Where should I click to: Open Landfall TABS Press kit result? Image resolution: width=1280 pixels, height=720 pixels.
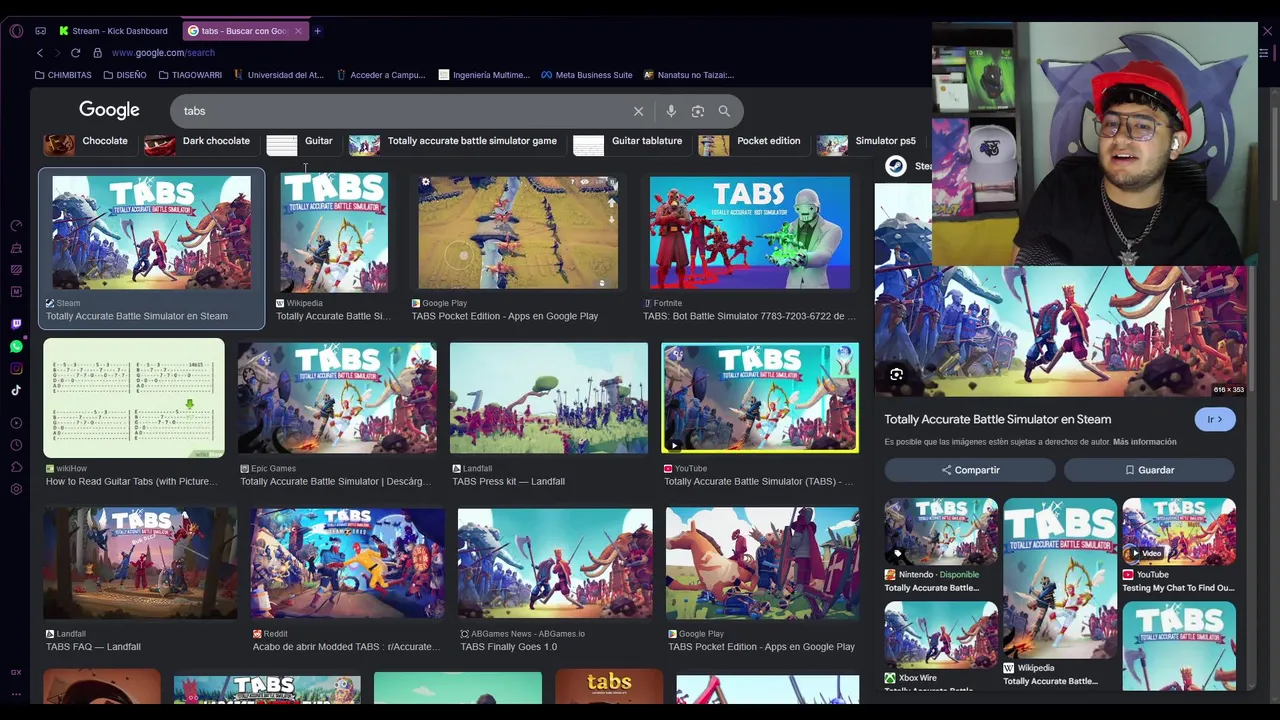coord(549,414)
